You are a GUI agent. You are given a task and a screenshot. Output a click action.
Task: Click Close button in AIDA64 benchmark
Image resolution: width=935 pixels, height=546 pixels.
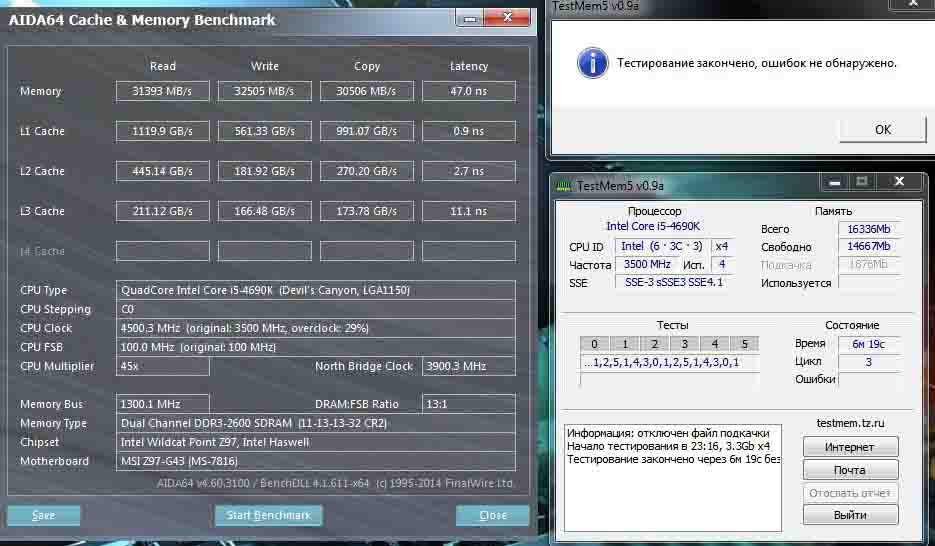pos(493,515)
